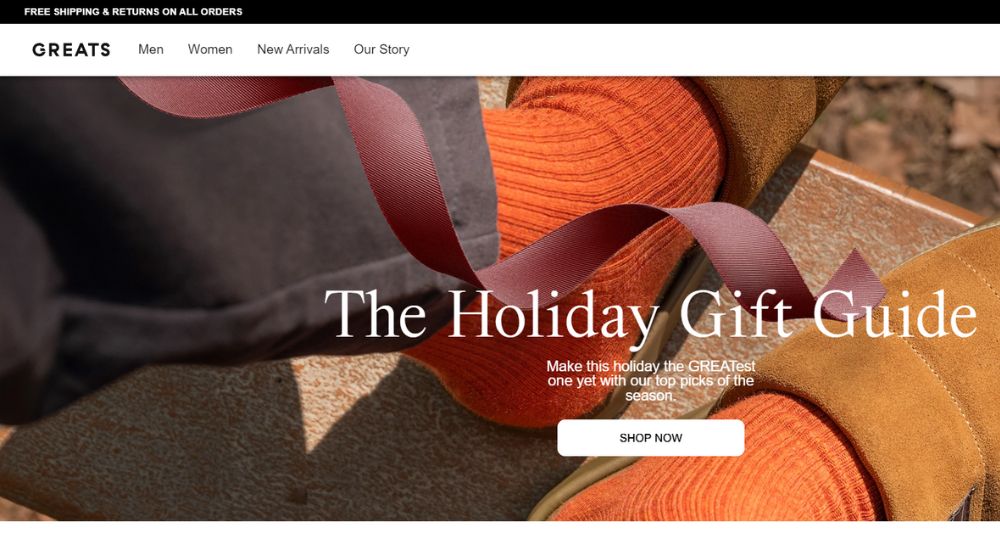Browse the men's collection from navigation
Screen dimensions: 1000x550
(x=151, y=49)
